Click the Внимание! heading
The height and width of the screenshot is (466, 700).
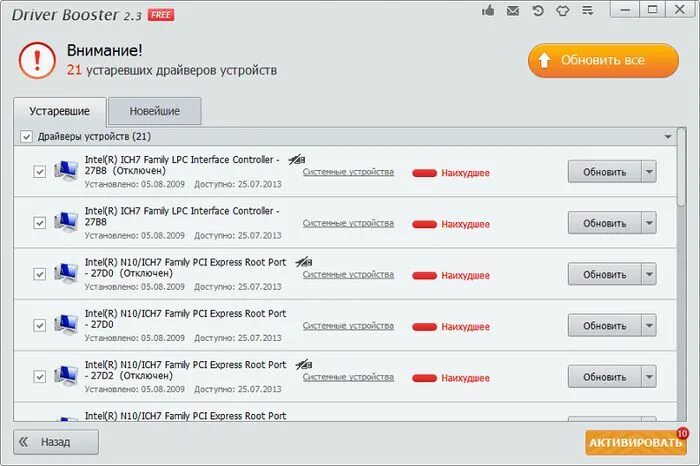pyautogui.click(x=105, y=50)
